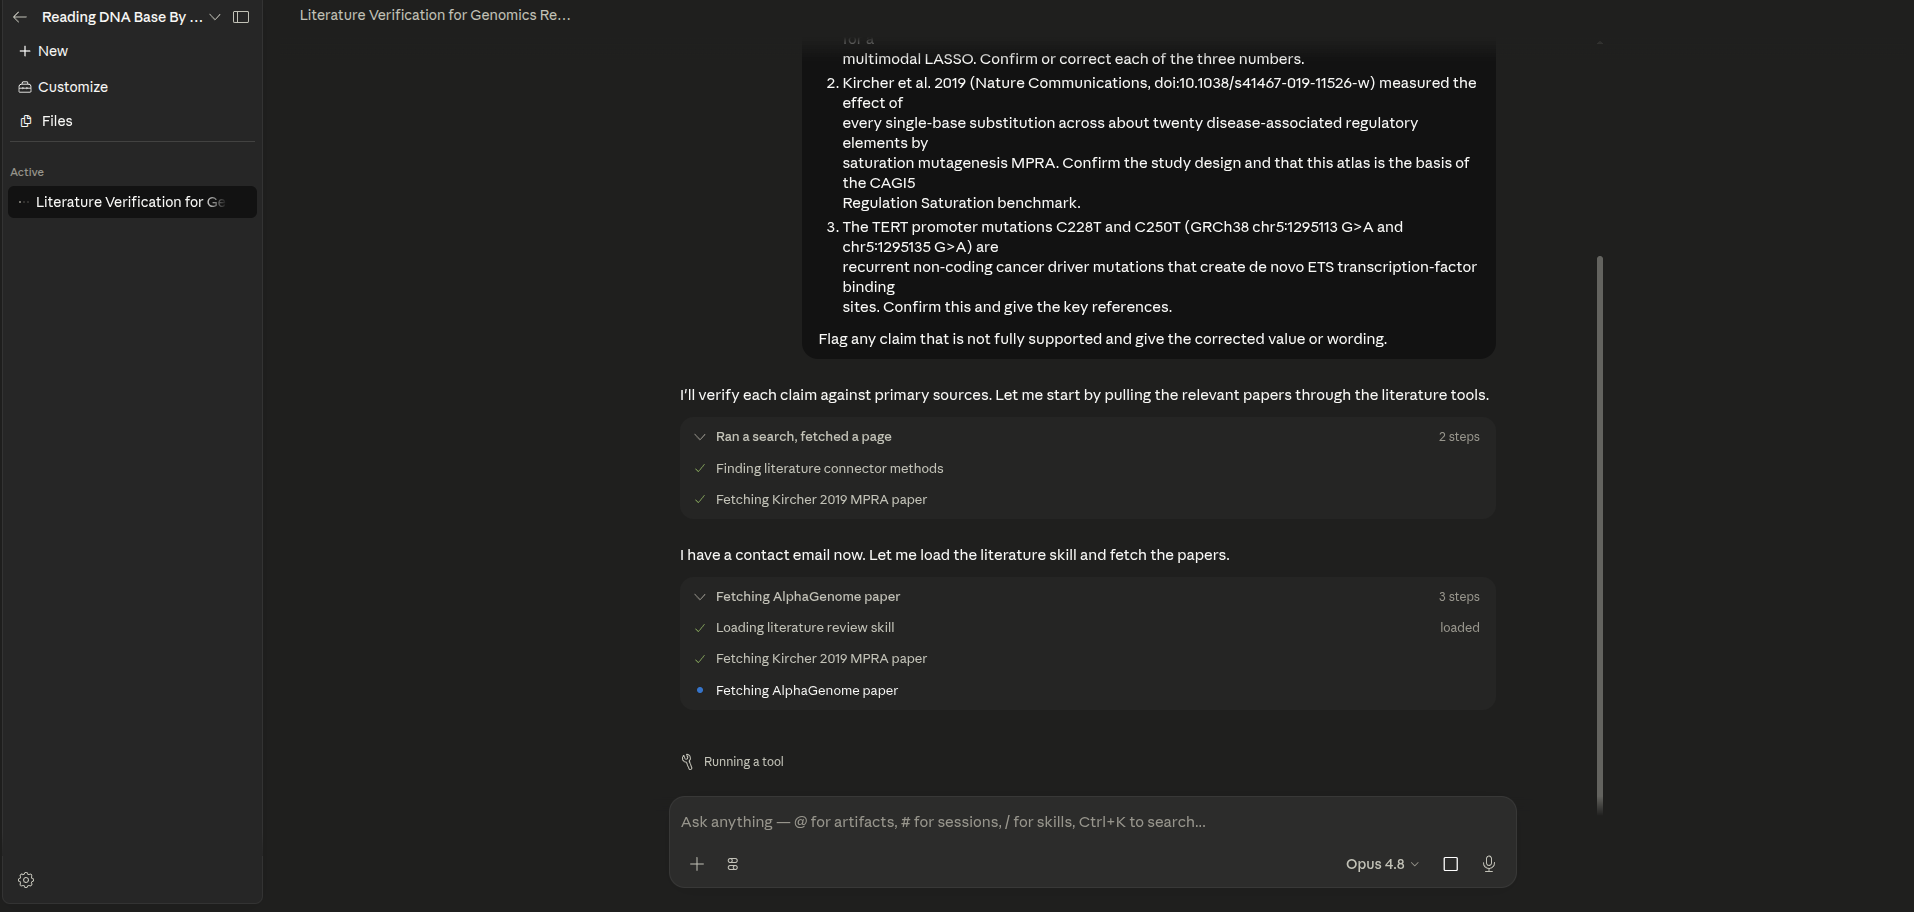The image size is (1914, 912).
Task: Click the stop generation square button
Action: click(1451, 864)
